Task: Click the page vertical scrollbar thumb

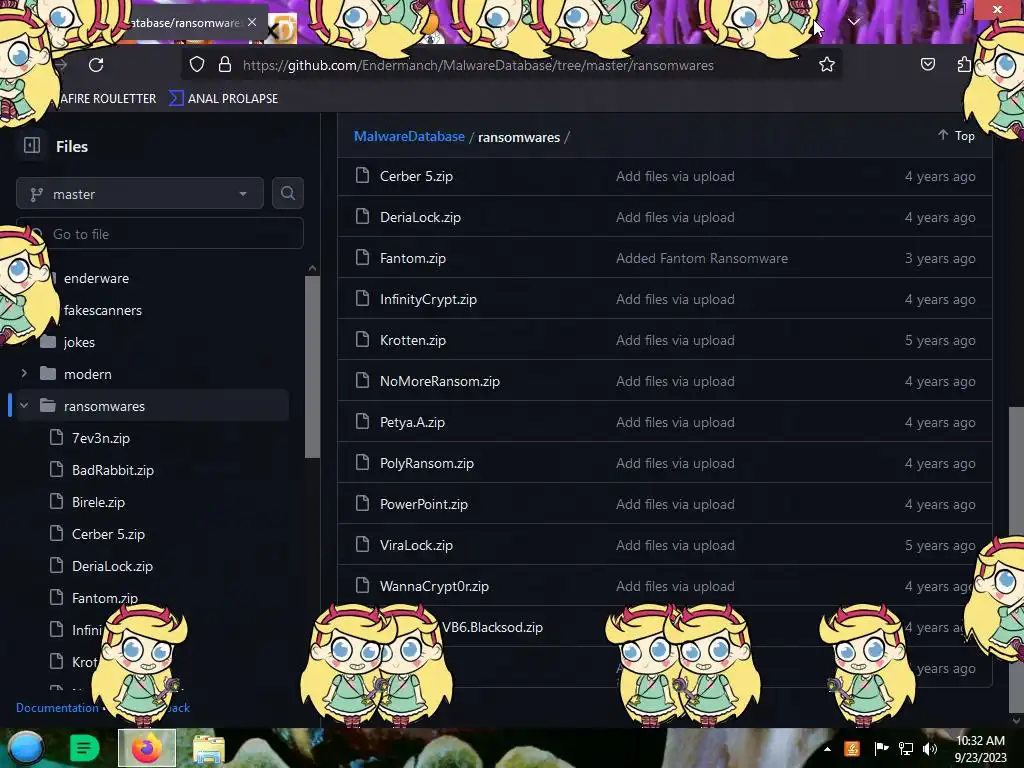Action: click(x=1016, y=558)
